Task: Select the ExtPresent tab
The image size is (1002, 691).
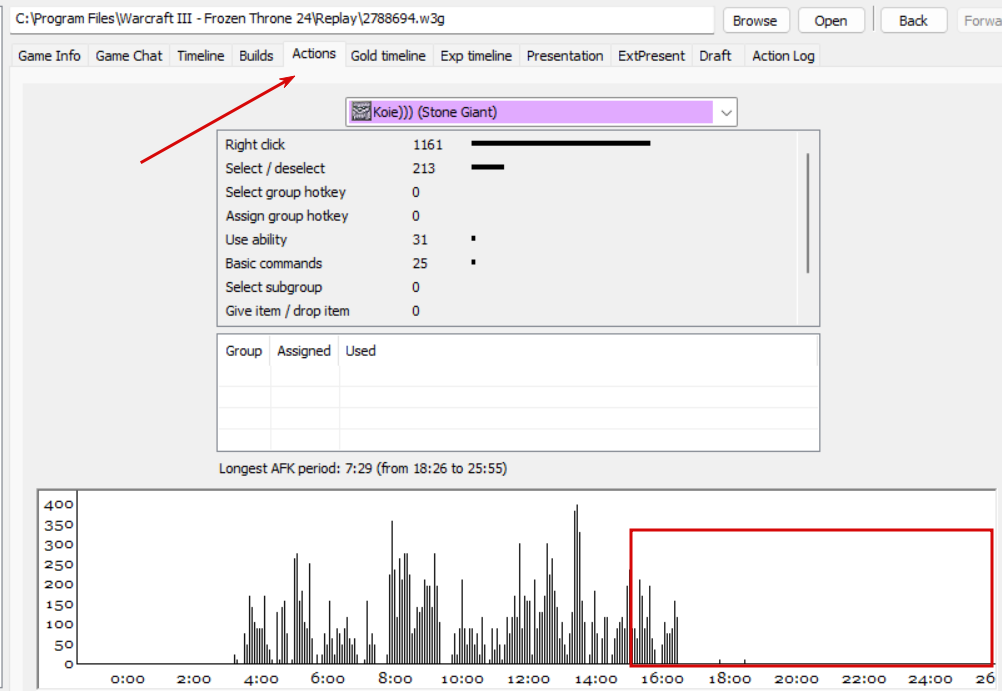Action: [x=651, y=56]
